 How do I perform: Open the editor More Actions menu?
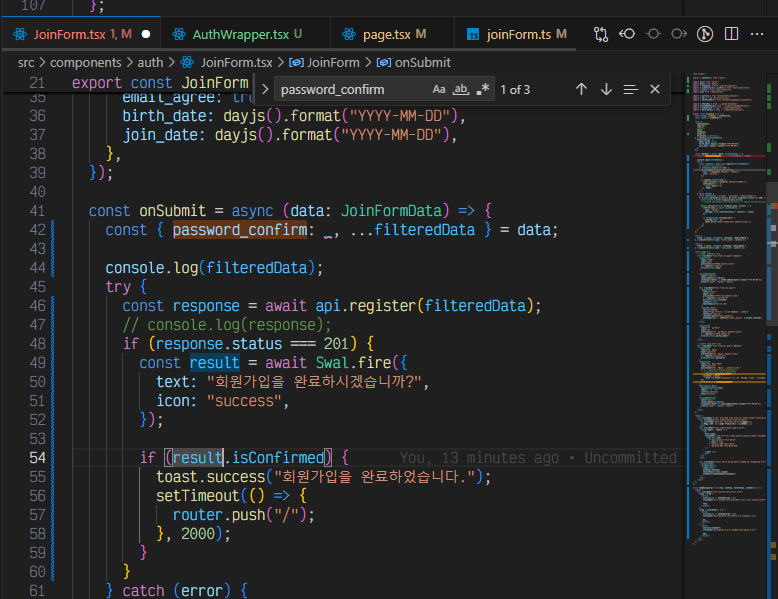(x=757, y=34)
